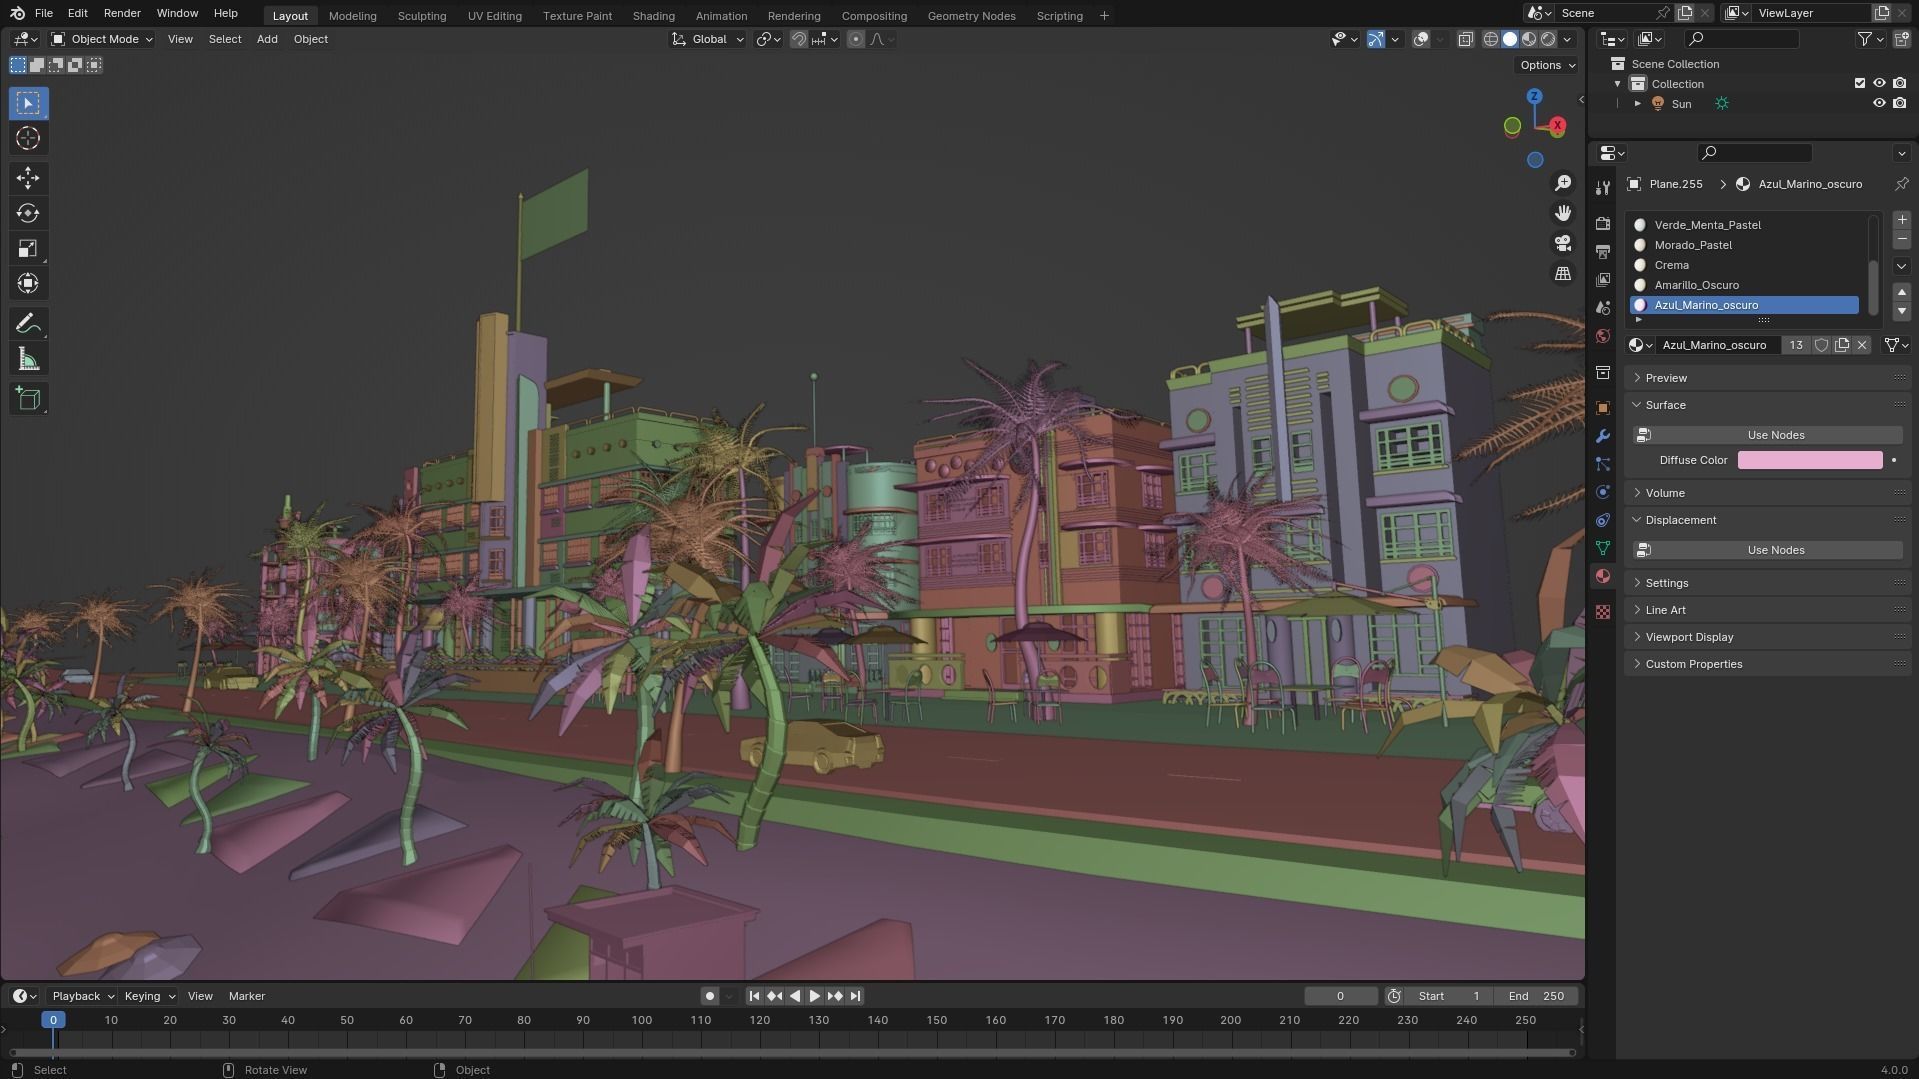Open the viewport Options dropdown

pos(1547,65)
